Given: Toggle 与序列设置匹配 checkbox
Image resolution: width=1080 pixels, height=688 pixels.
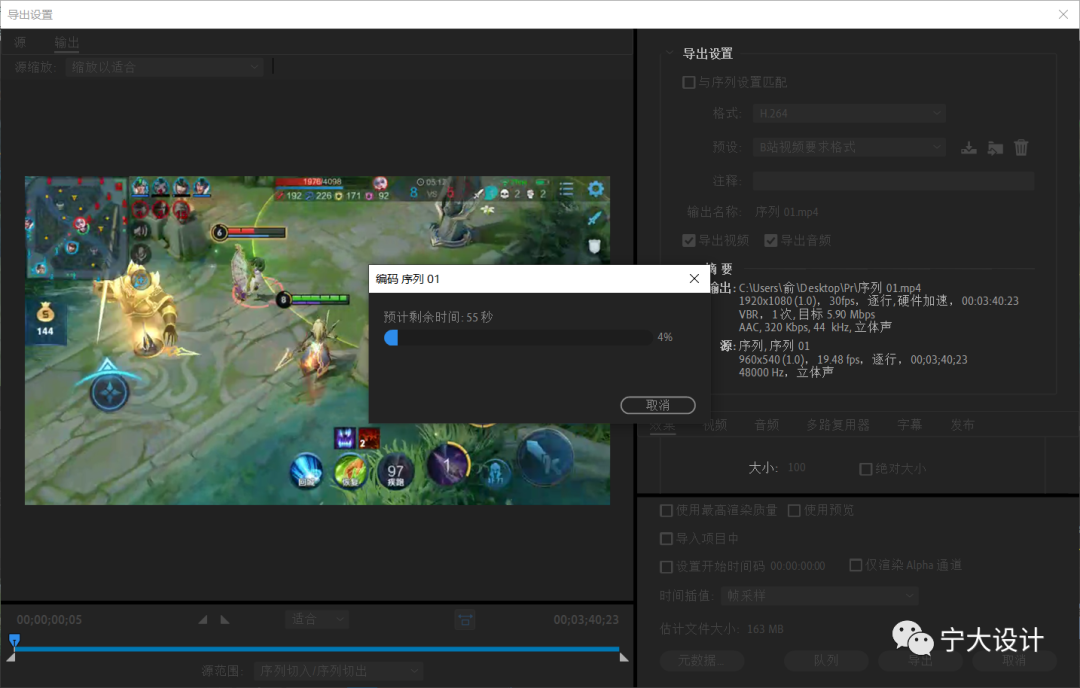Looking at the screenshot, I should pos(688,82).
